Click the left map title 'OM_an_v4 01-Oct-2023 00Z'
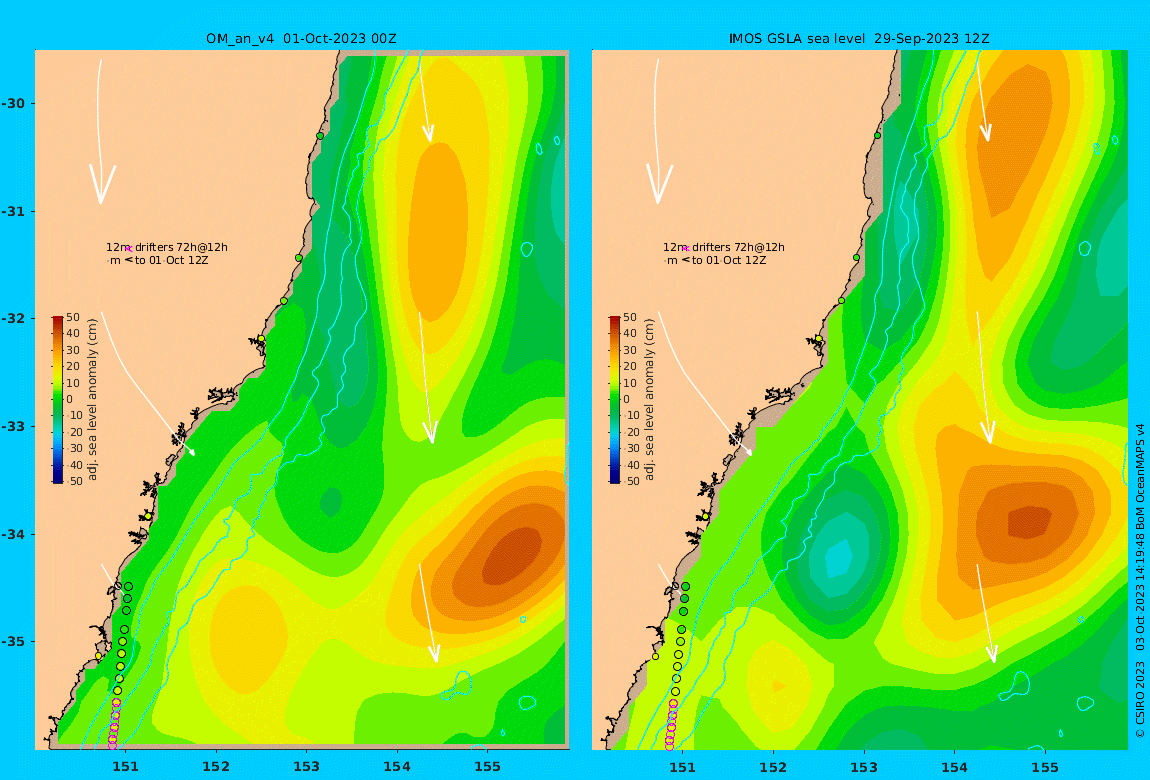 (x=301, y=38)
